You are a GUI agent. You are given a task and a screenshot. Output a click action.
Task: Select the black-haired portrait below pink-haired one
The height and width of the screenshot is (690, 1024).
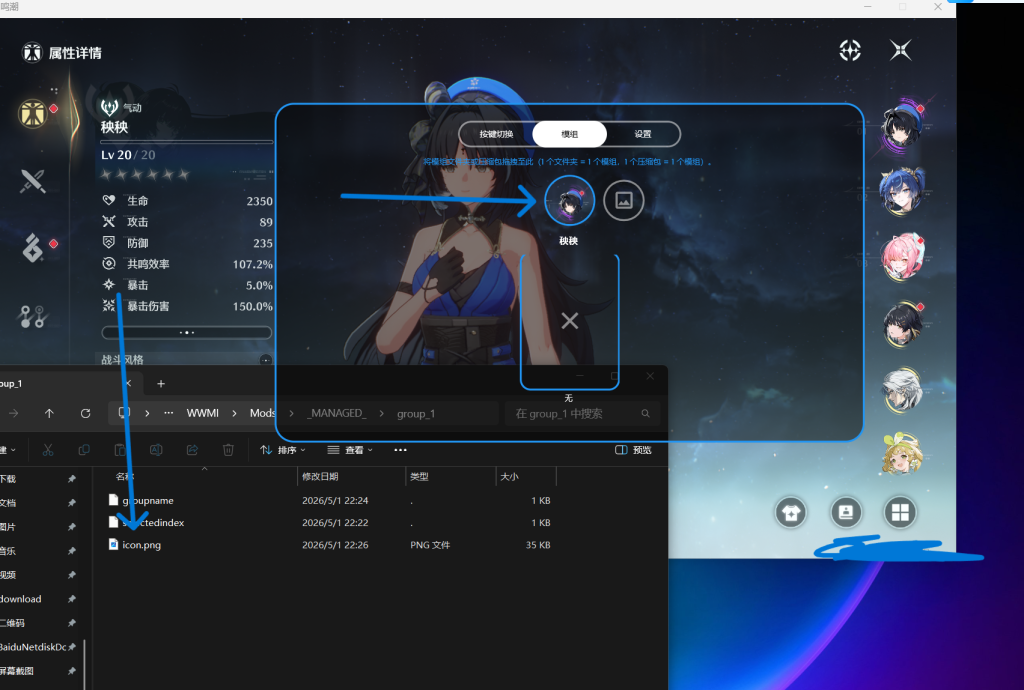(902, 324)
